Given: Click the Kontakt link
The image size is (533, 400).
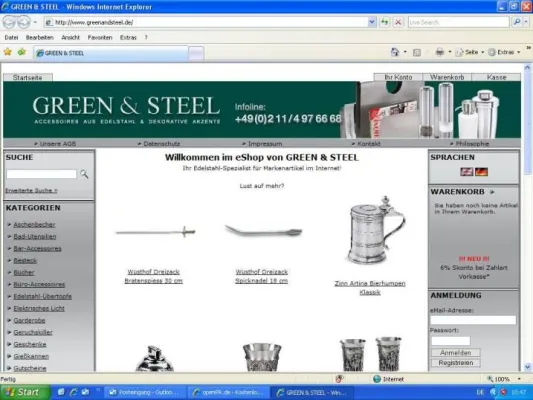Looking at the screenshot, I should point(369,144).
